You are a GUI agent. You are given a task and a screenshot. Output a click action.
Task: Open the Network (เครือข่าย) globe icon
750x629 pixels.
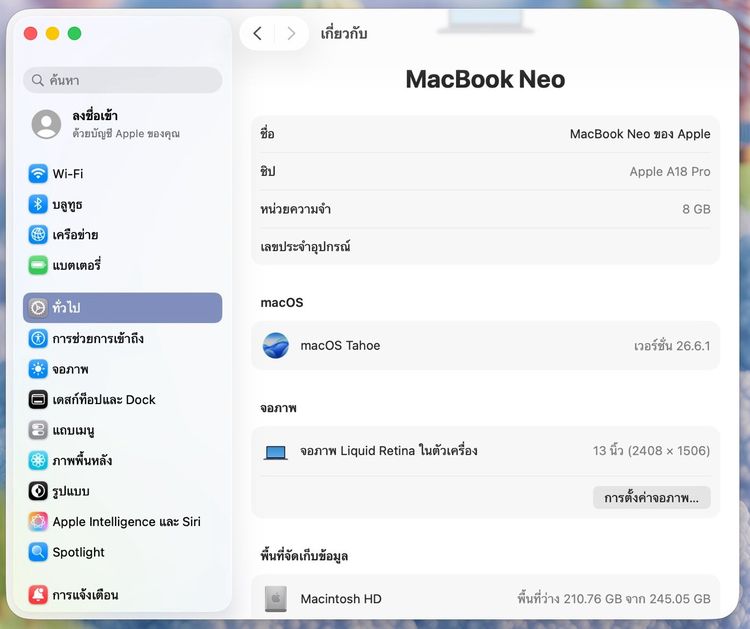coord(38,235)
